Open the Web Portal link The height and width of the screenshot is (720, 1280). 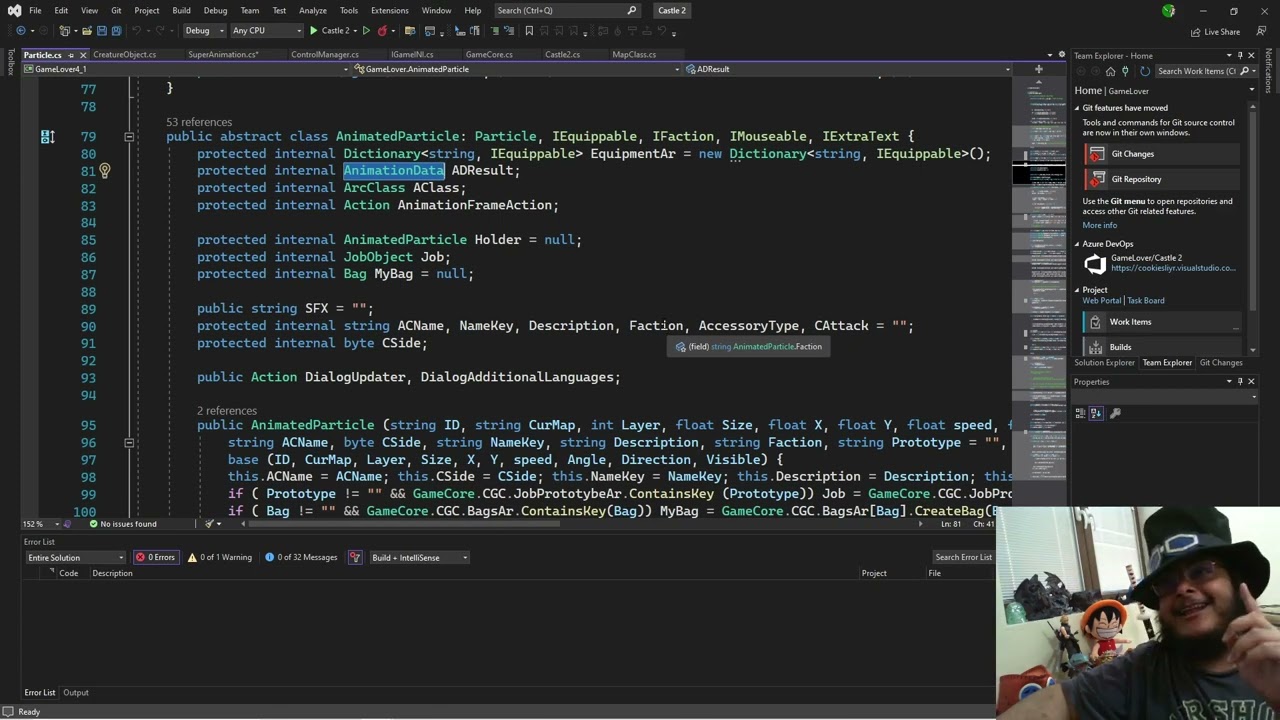click(1102, 300)
